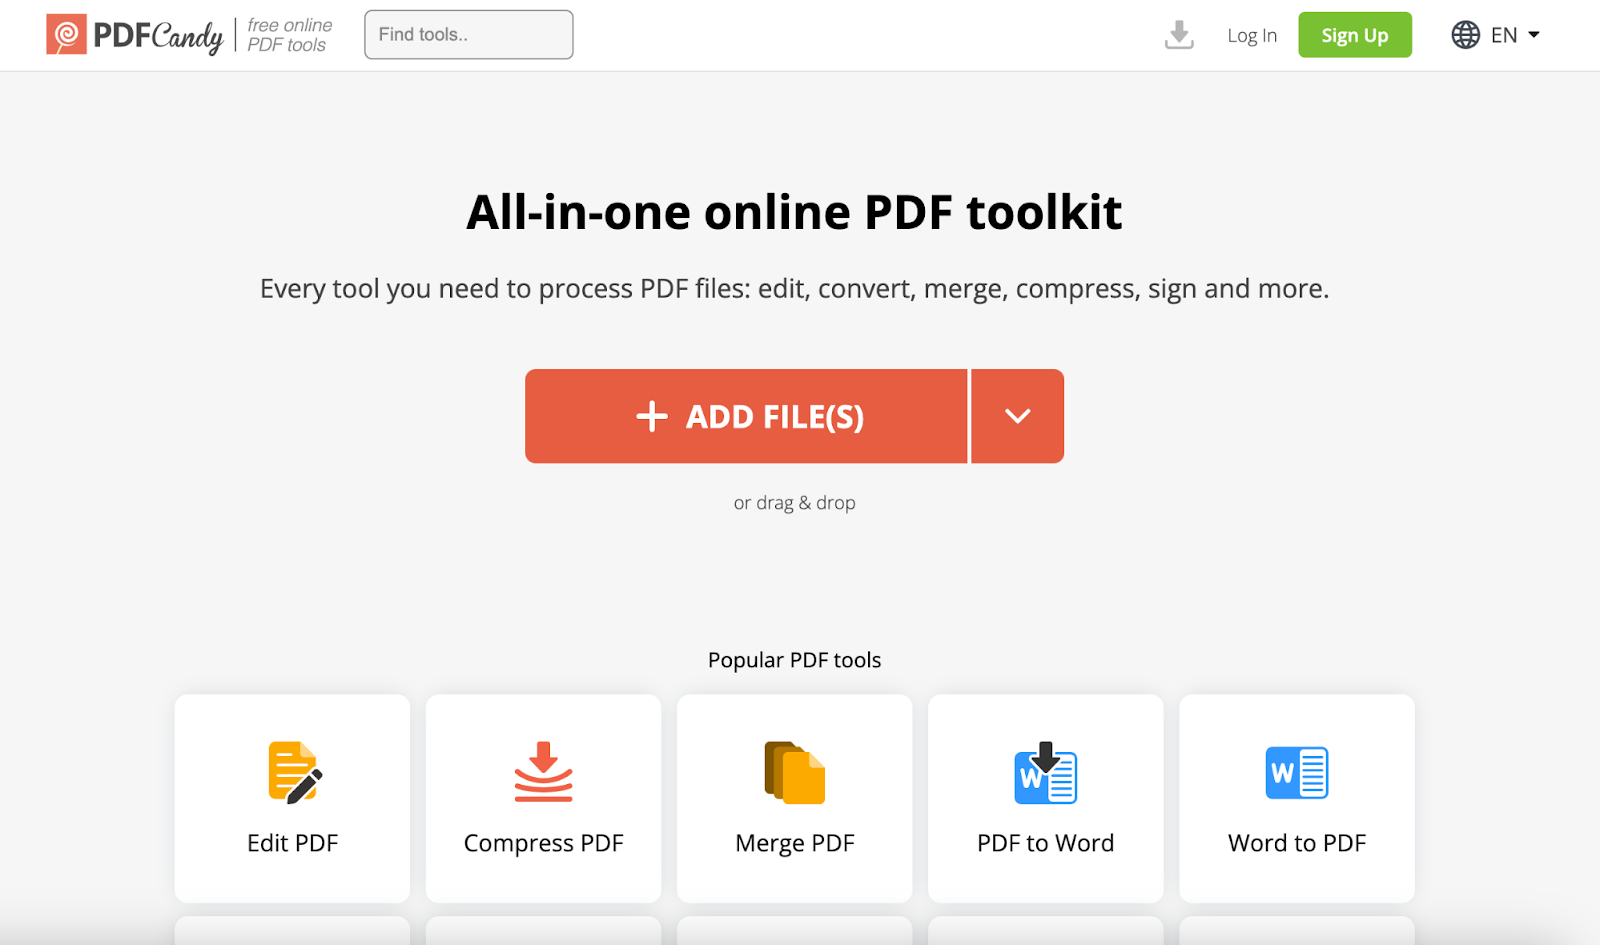This screenshot has width=1600, height=945.
Task: Click the Merge PDF stacked pages icon
Action: [795, 772]
